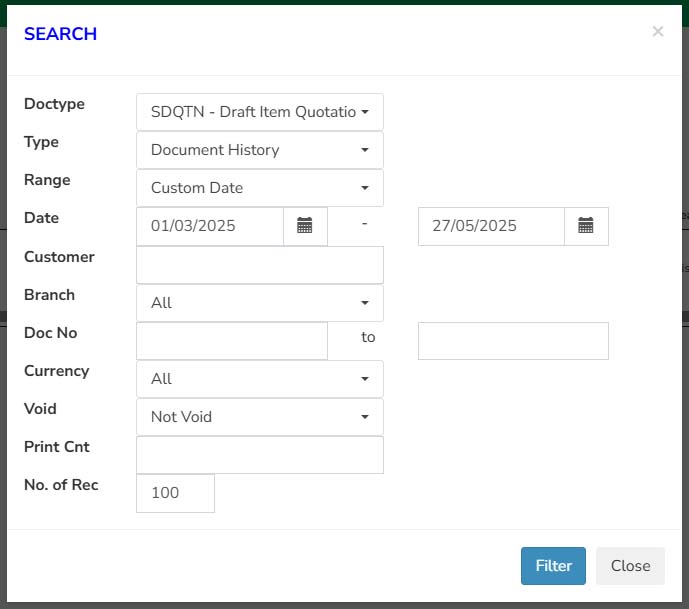Click the start date field 01/03/2025

point(210,226)
